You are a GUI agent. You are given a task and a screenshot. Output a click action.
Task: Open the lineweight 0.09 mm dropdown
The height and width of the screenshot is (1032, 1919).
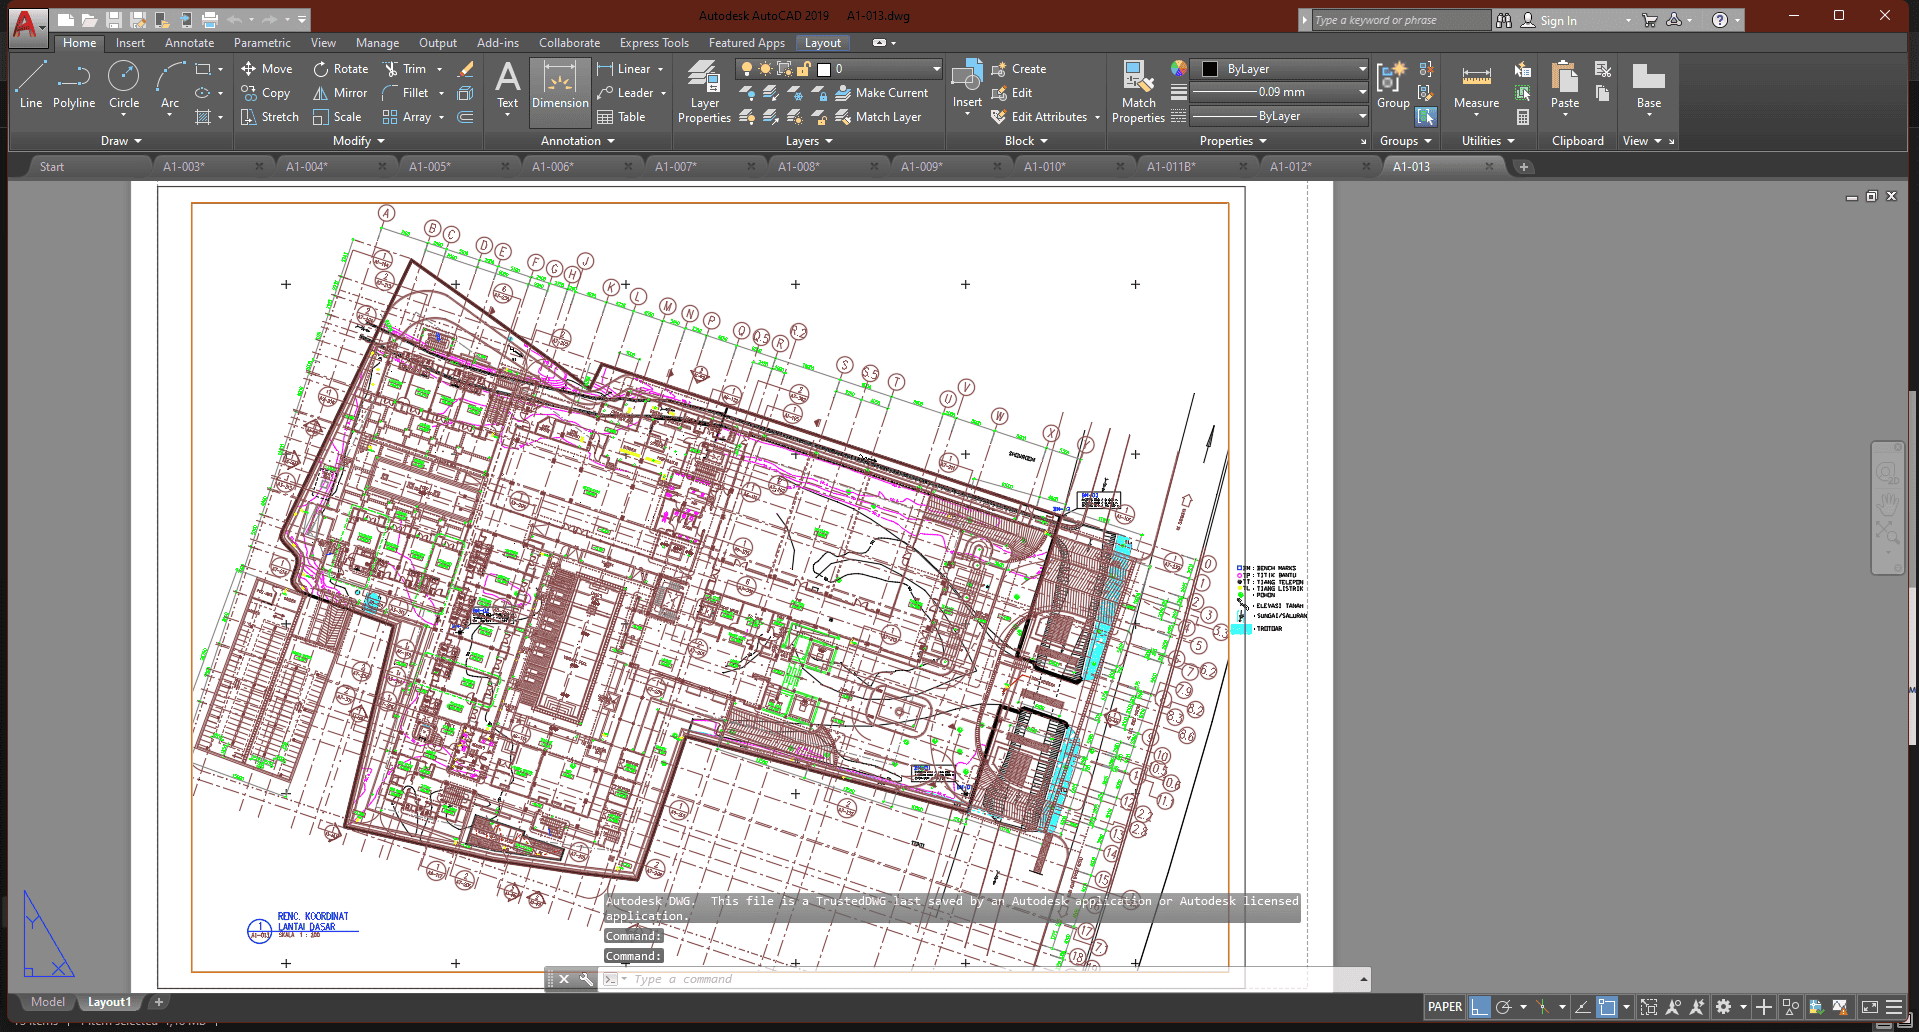(1362, 92)
